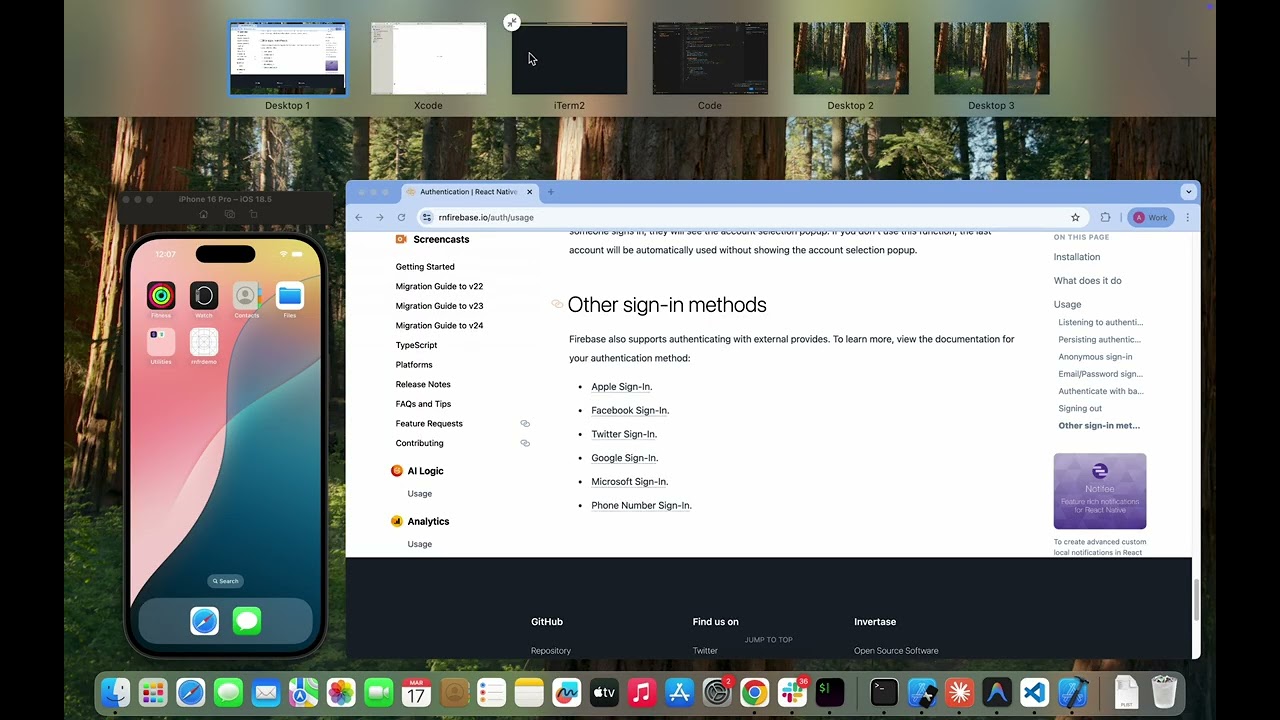Go to Home in Simulator toolbar
1280x720 pixels.
204,214
